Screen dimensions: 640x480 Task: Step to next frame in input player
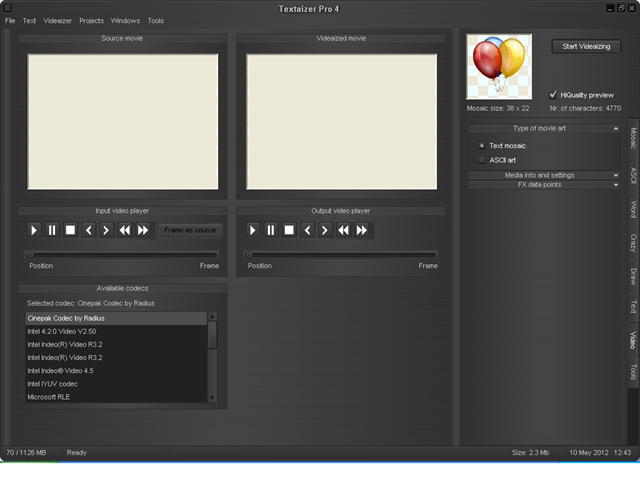pyautogui.click(x=106, y=230)
